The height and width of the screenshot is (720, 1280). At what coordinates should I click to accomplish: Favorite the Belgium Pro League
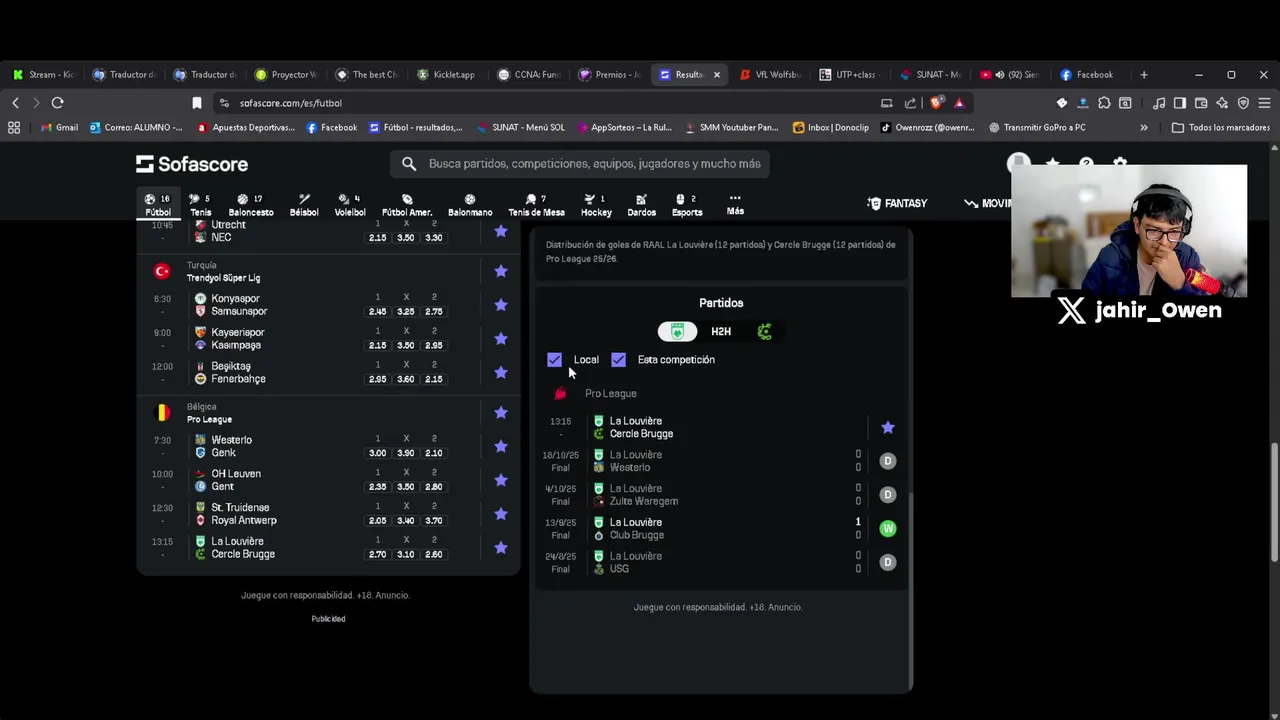click(501, 413)
